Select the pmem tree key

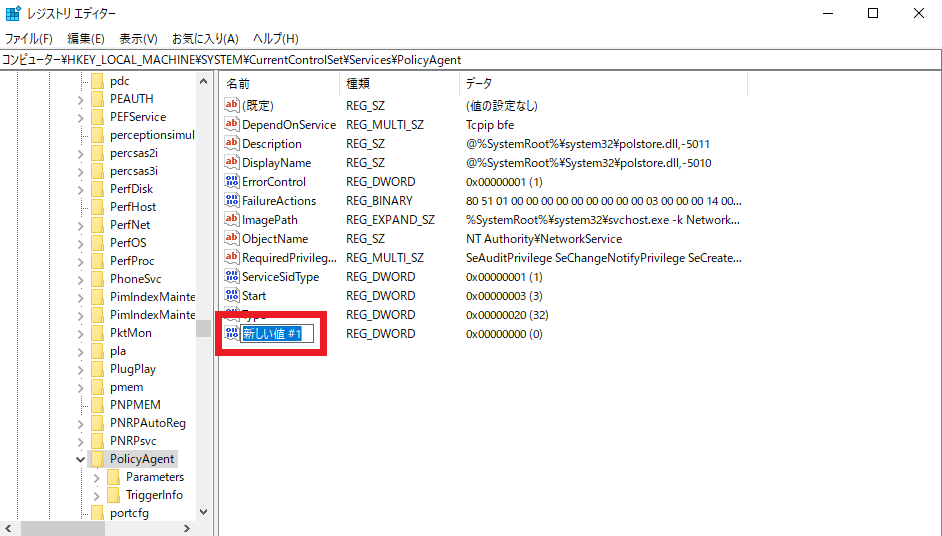(126, 387)
